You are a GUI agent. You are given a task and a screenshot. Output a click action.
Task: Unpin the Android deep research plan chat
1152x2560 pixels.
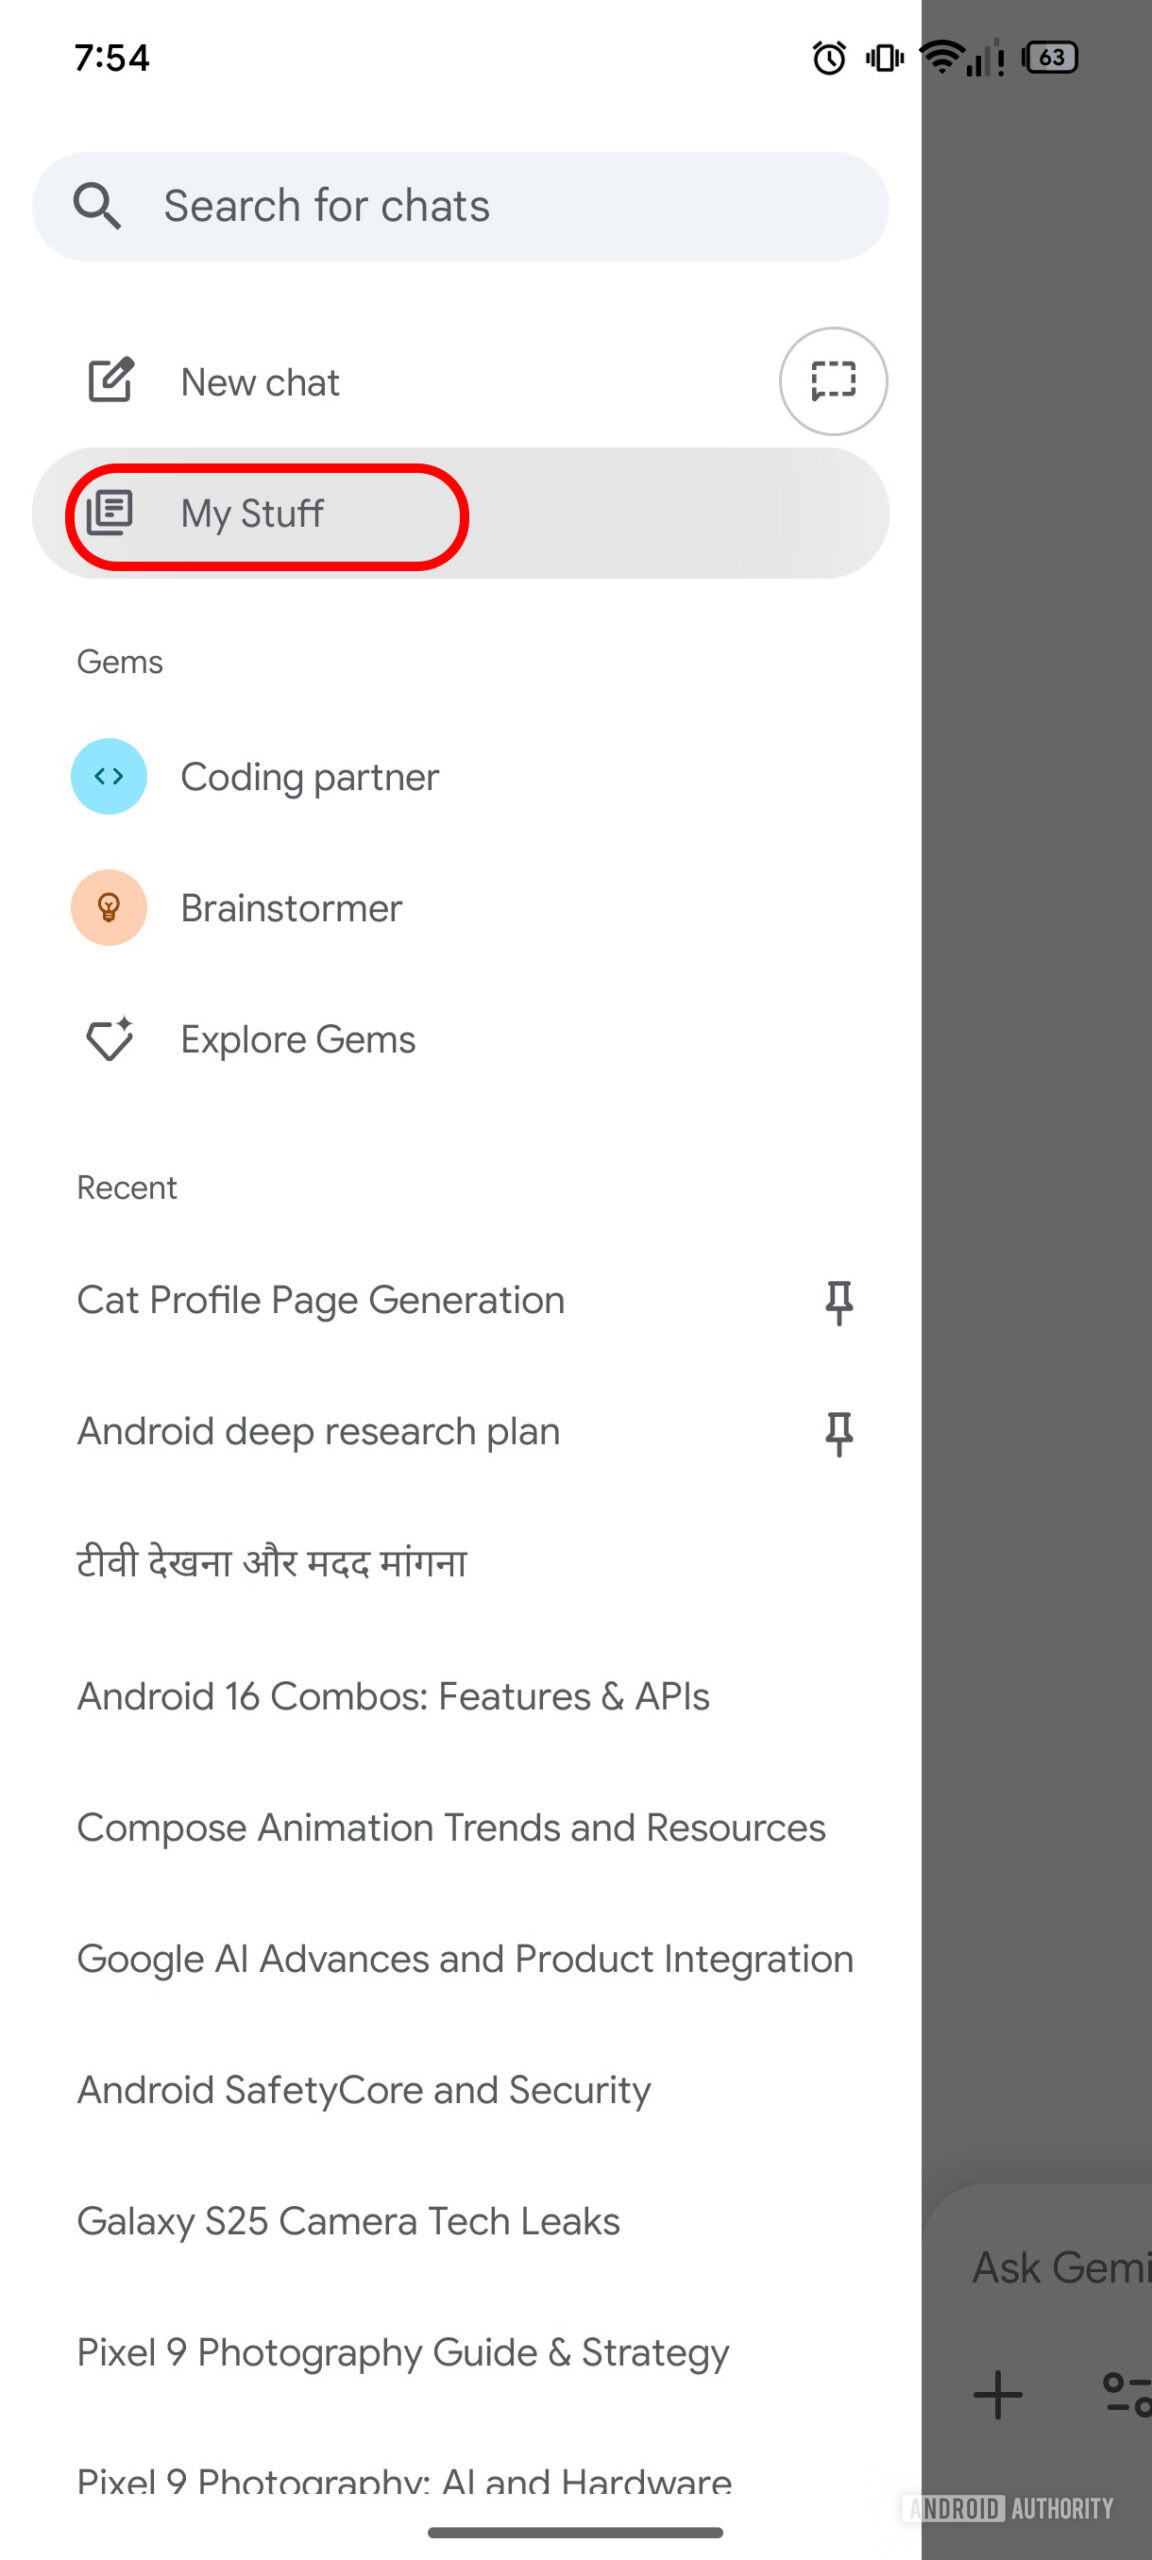(840, 1432)
